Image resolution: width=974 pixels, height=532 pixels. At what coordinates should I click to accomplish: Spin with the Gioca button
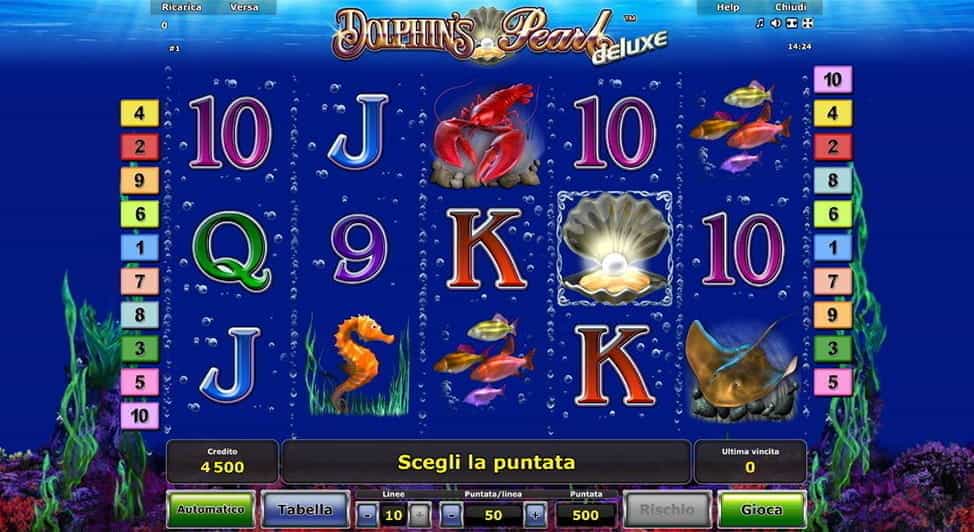point(762,510)
